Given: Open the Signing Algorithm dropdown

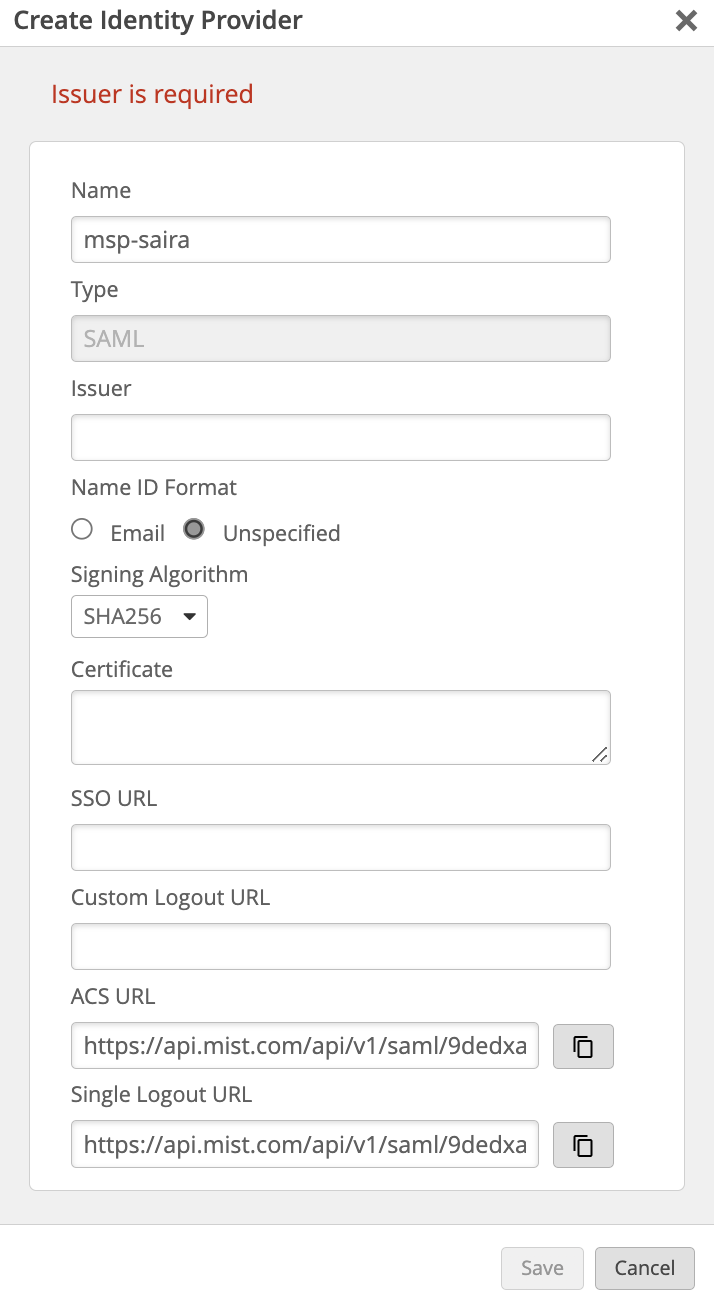Looking at the screenshot, I should pos(139,616).
